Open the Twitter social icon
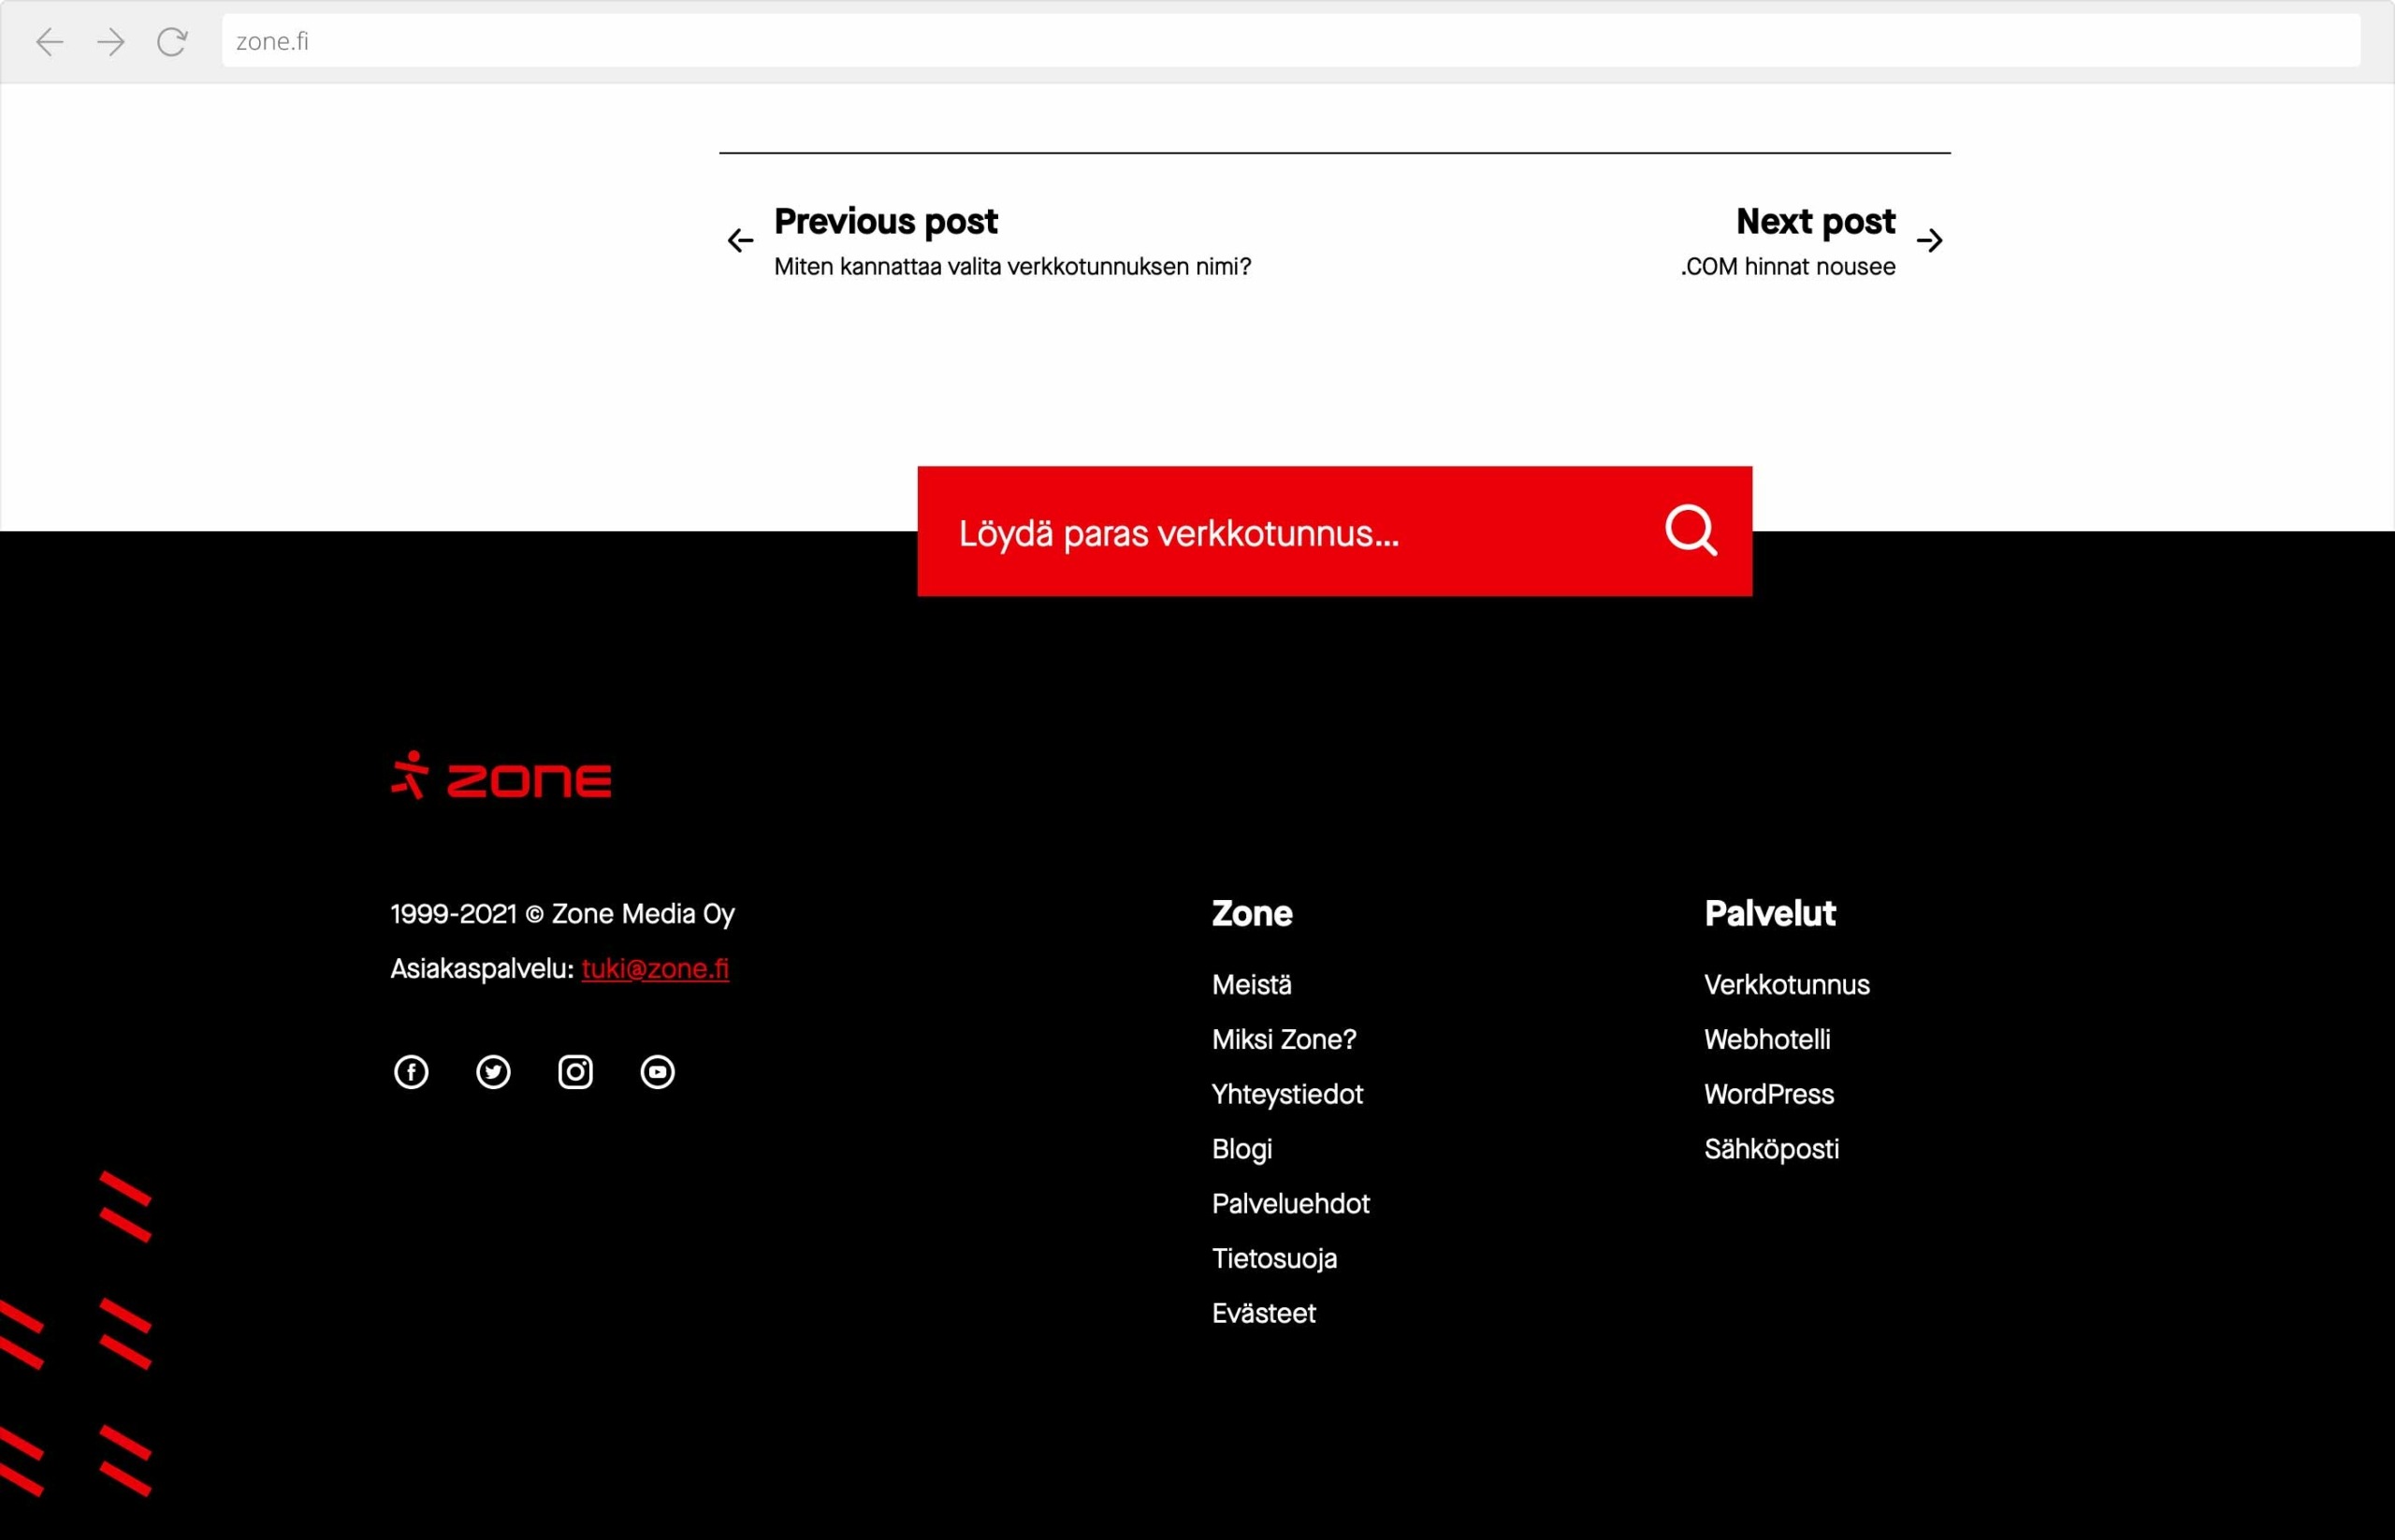 pos(493,1072)
